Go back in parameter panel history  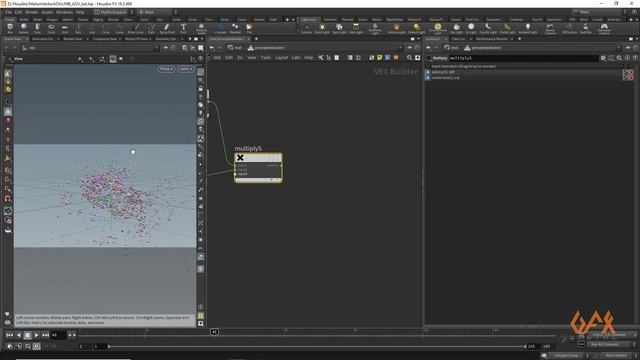pos(429,48)
